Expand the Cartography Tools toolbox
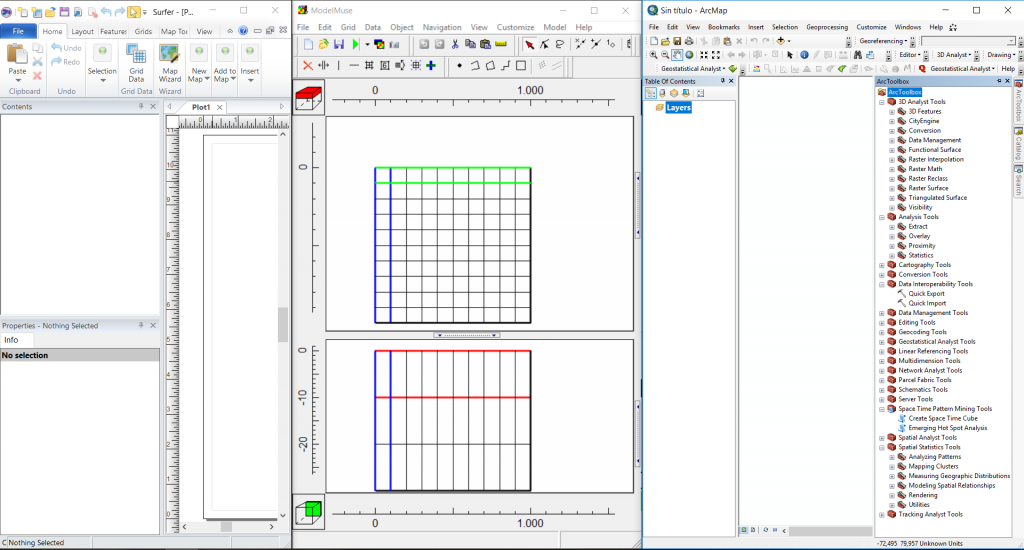This screenshot has height=550, width=1024. (882, 265)
